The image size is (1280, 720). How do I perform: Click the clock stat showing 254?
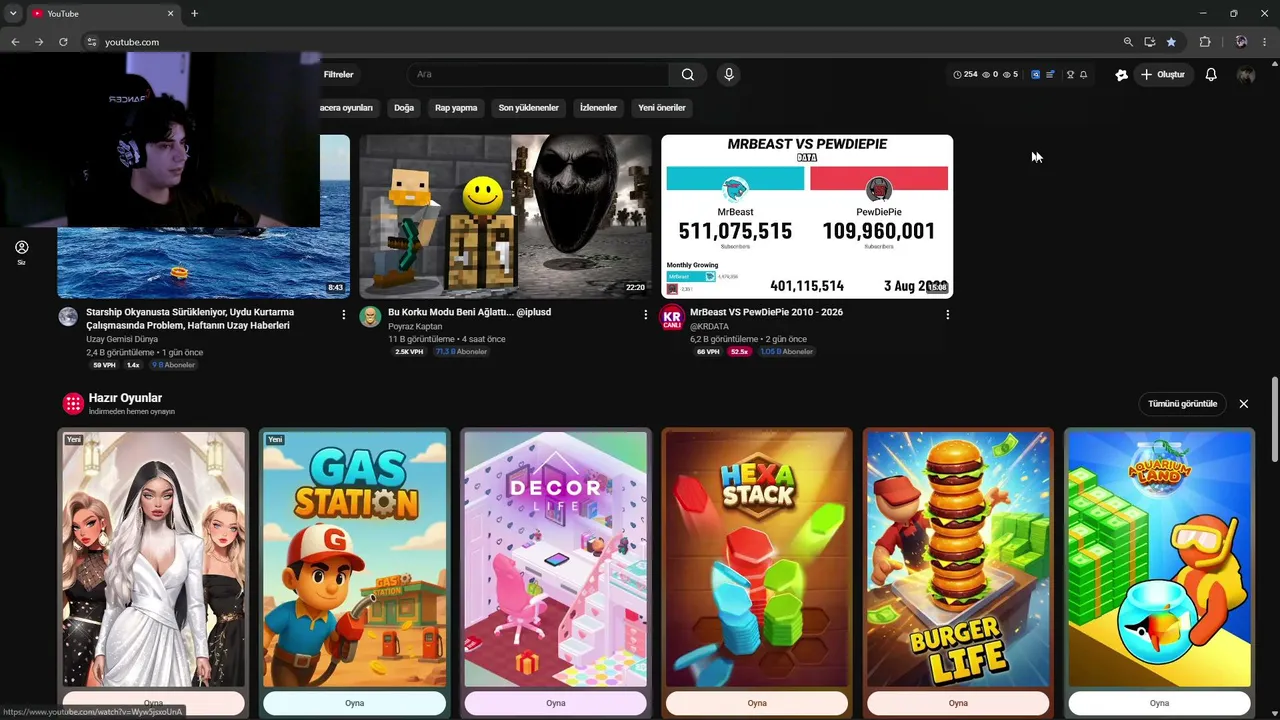965,75
